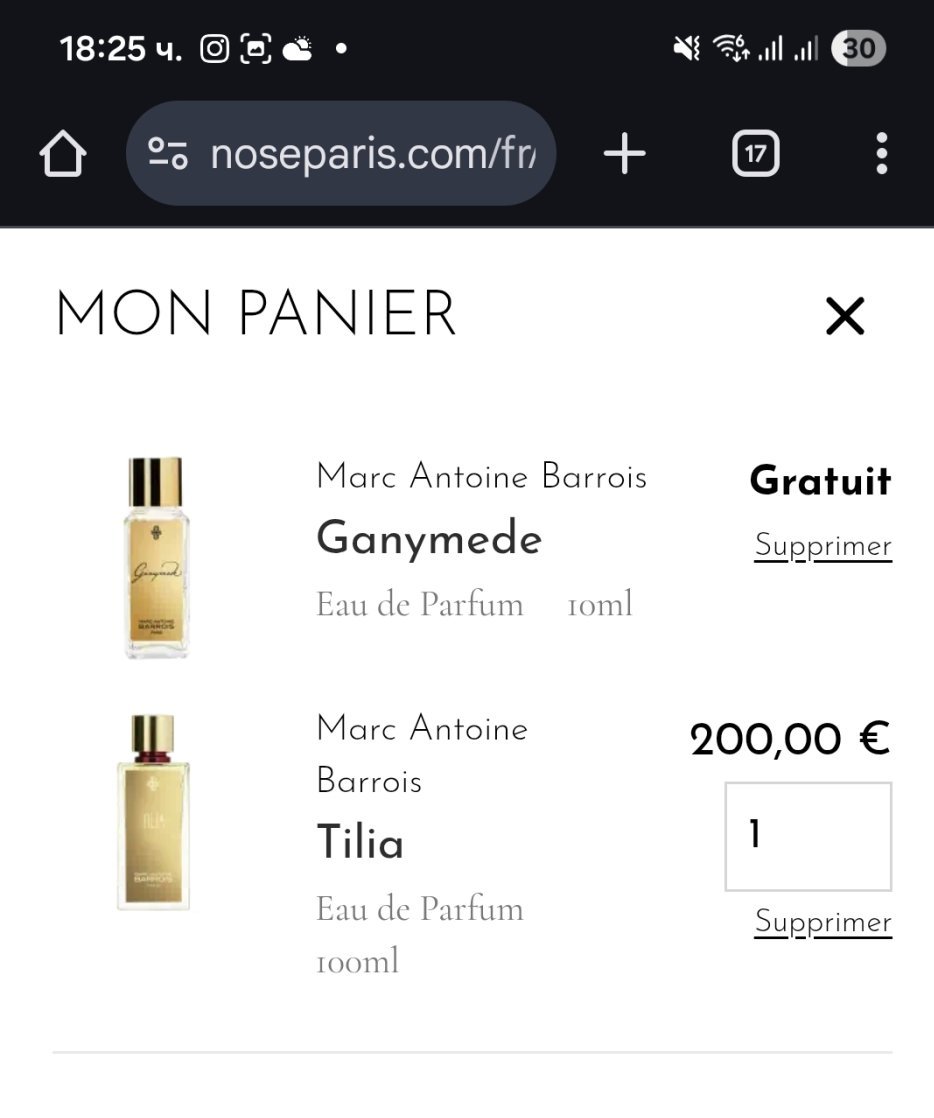Image resolution: width=934 pixels, height=1118 pixels.
Task: Tap the screen capture icon in status bar
Action: coord(255,48)
